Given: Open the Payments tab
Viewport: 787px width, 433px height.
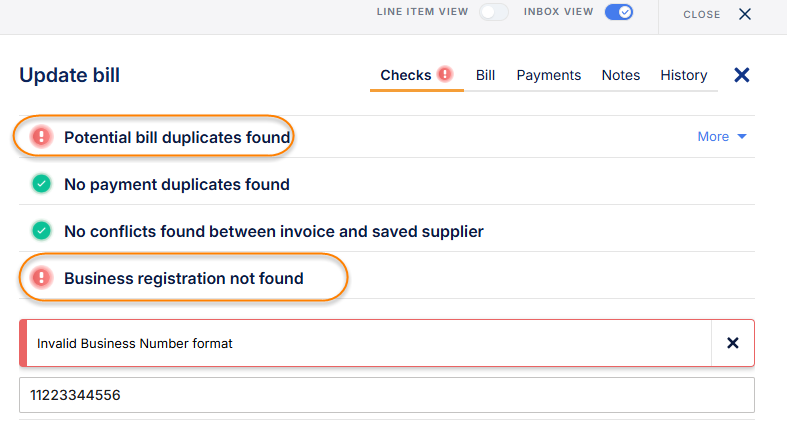Looking at the screenshot, I should click(x=548, y=75).
